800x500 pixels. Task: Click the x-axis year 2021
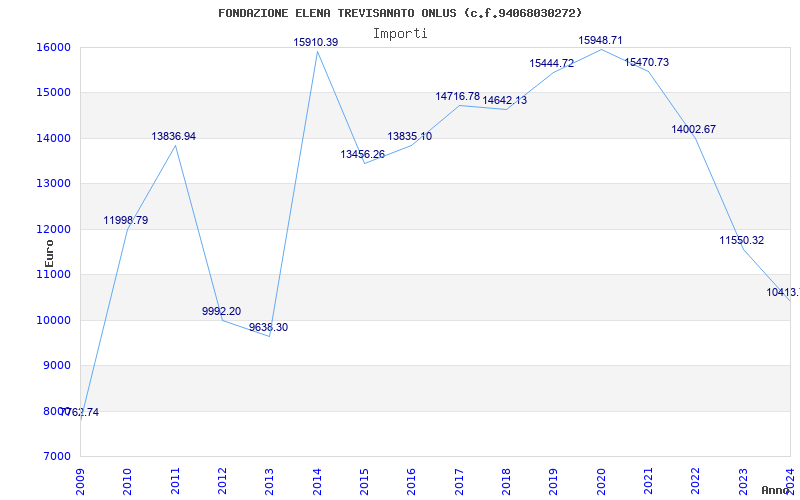[648, 482]
